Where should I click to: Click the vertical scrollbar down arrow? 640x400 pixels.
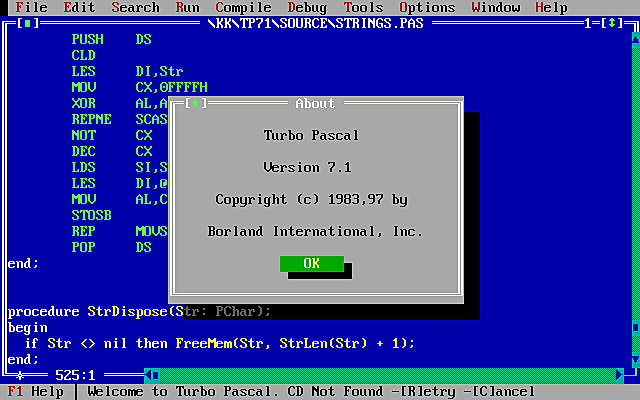click(x=636, y=359)
